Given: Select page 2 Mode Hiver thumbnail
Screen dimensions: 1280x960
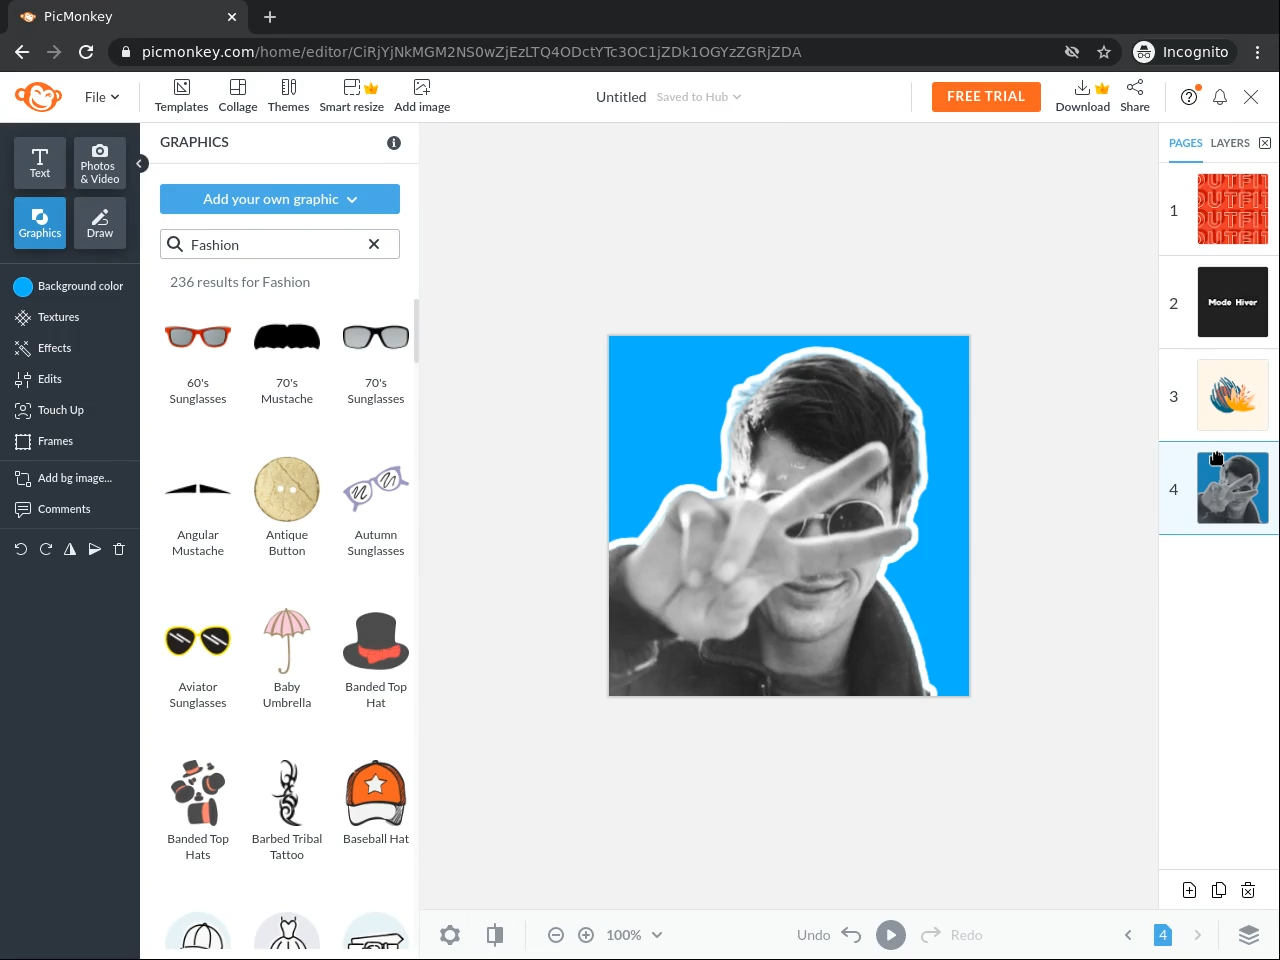Looking at the screenshot, I should pos(1233,302).
